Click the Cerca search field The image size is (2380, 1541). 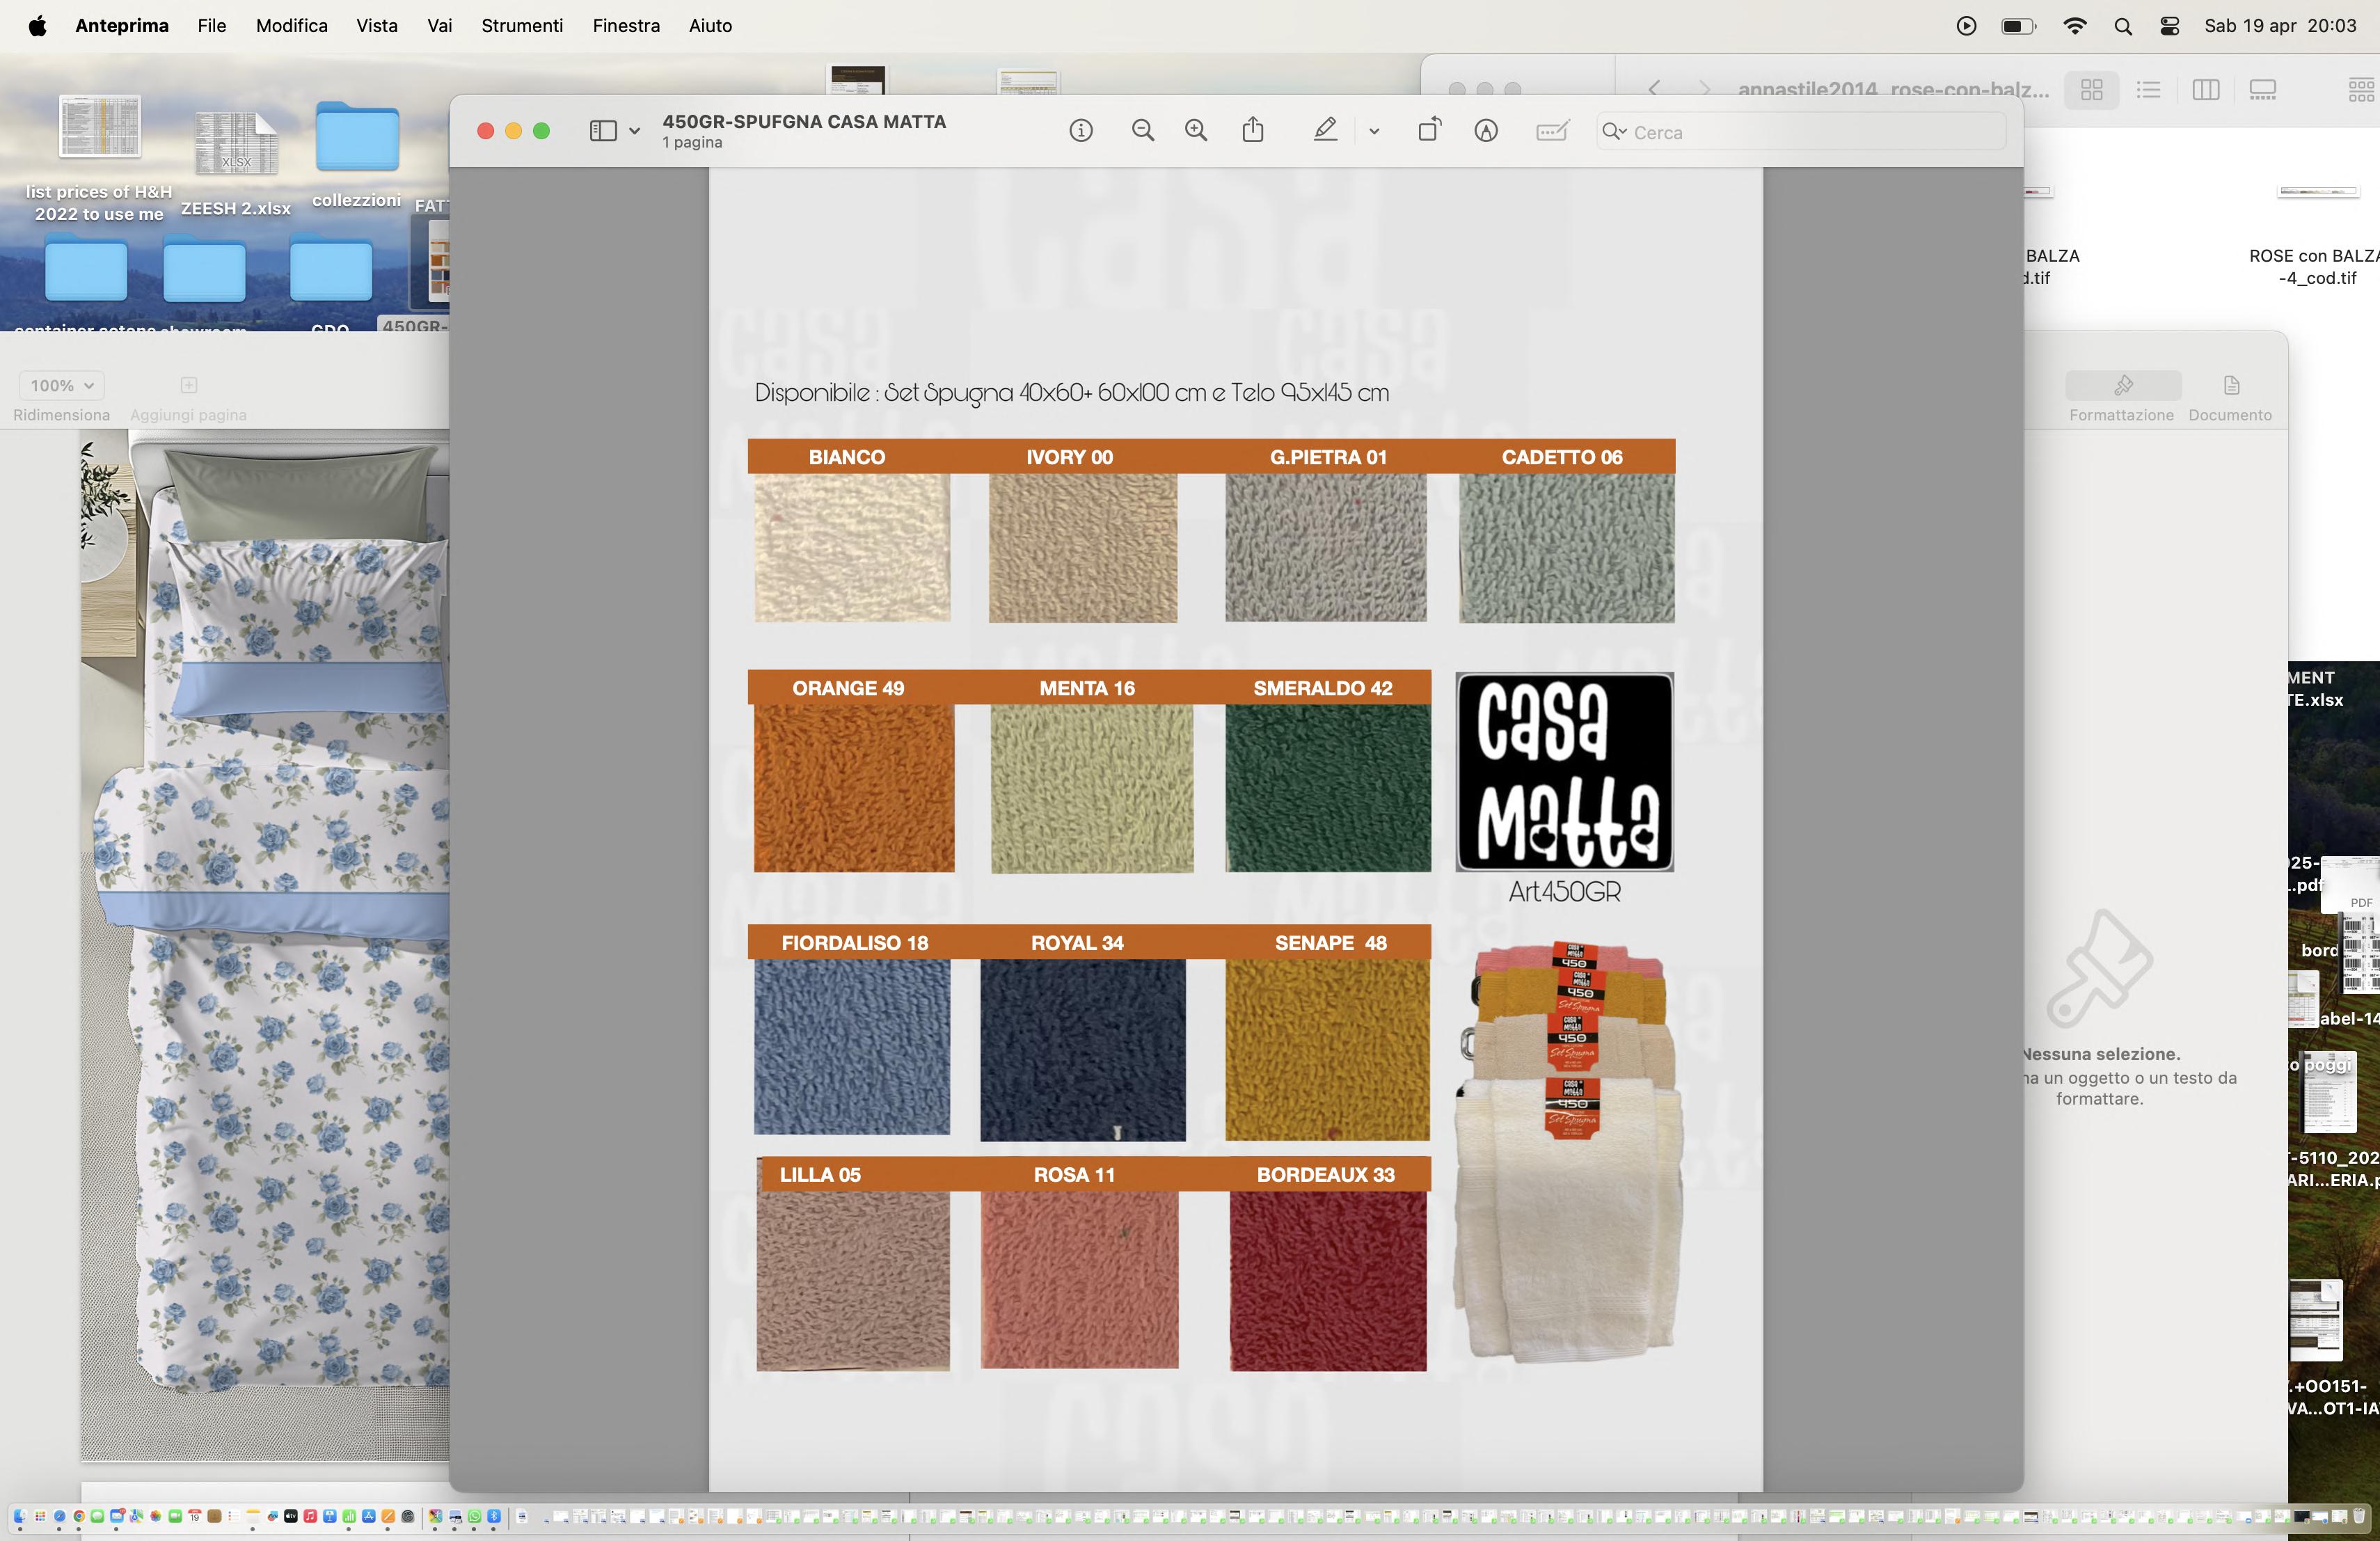click(x=1810, y=132)
